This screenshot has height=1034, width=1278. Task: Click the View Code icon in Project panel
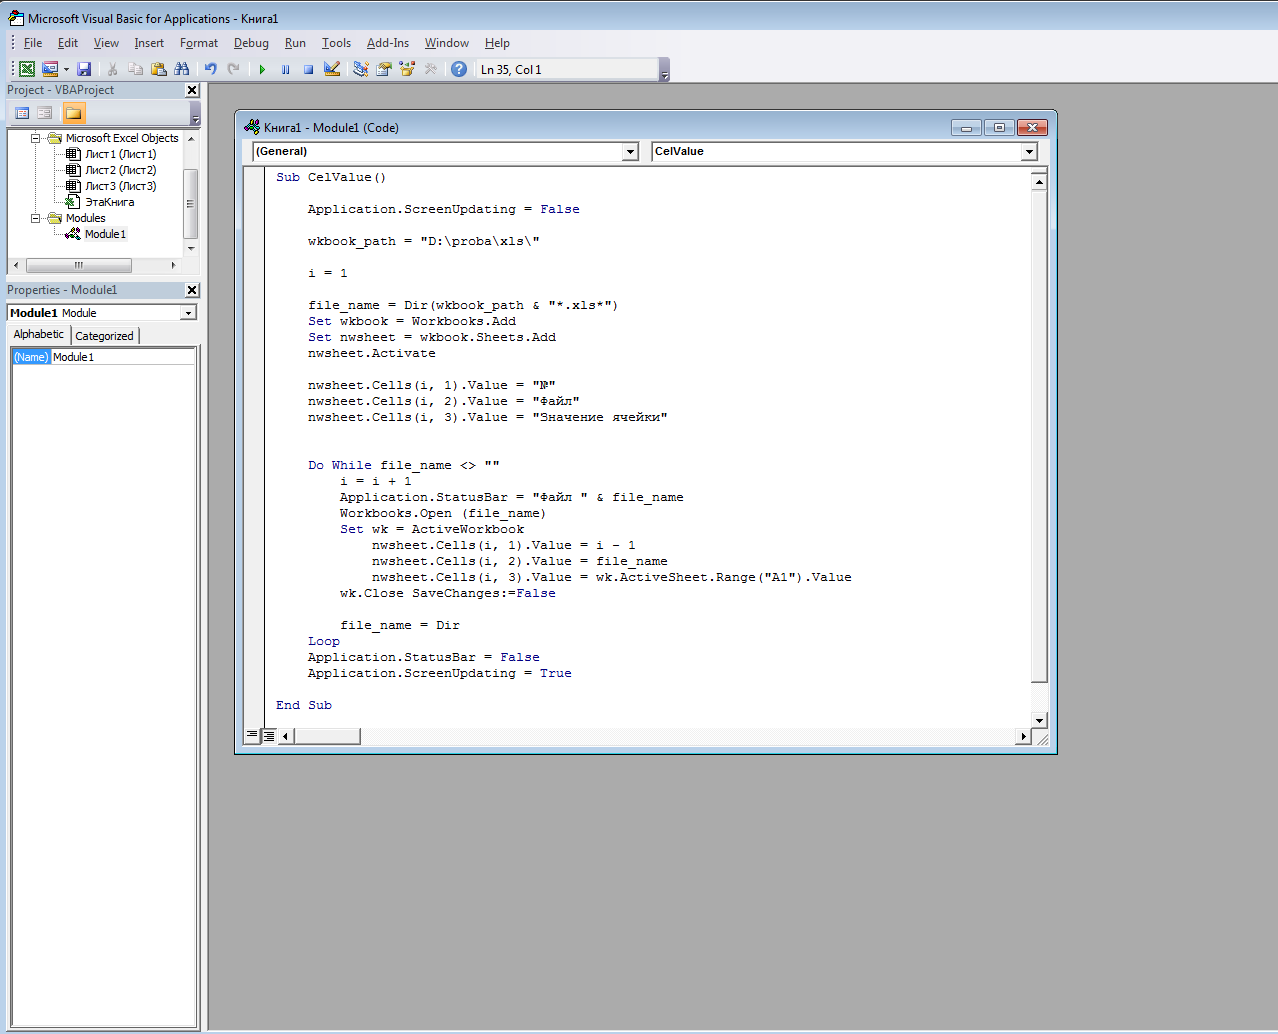[22, 113]
